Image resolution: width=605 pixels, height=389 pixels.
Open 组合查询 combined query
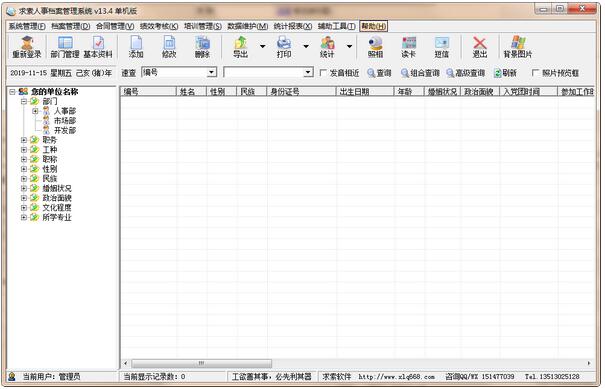tap(421, 73)
